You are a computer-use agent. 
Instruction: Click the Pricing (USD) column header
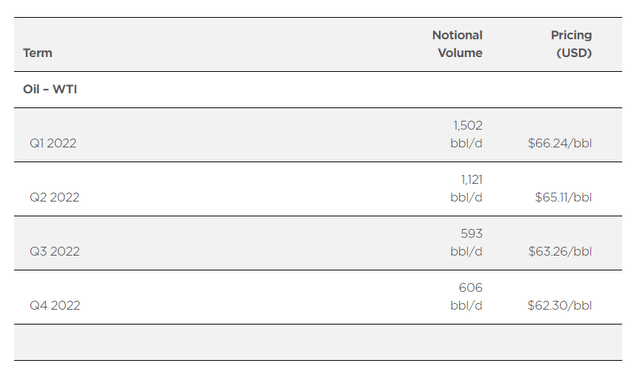(x=571, y=44)
